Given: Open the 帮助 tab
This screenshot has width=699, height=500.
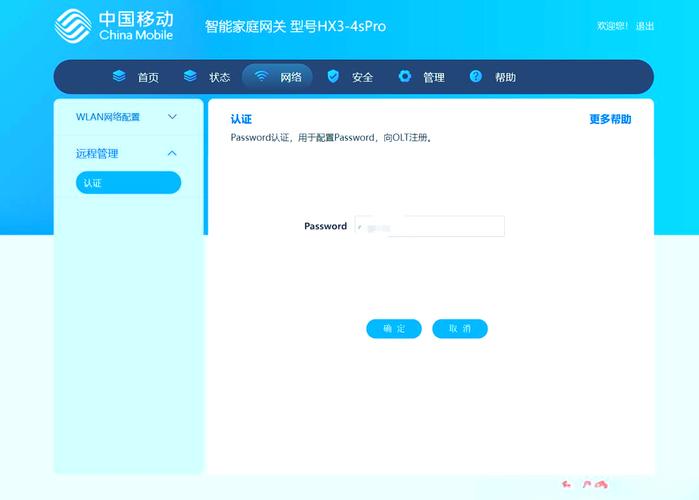Looking at the screenshot, I should tap(493, 77).
